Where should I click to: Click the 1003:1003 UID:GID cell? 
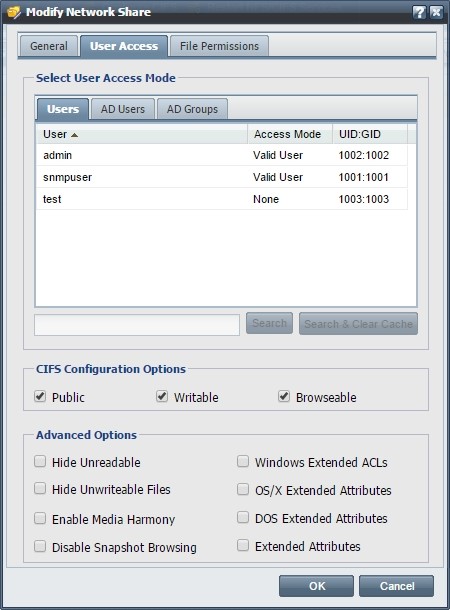[364, 199]
